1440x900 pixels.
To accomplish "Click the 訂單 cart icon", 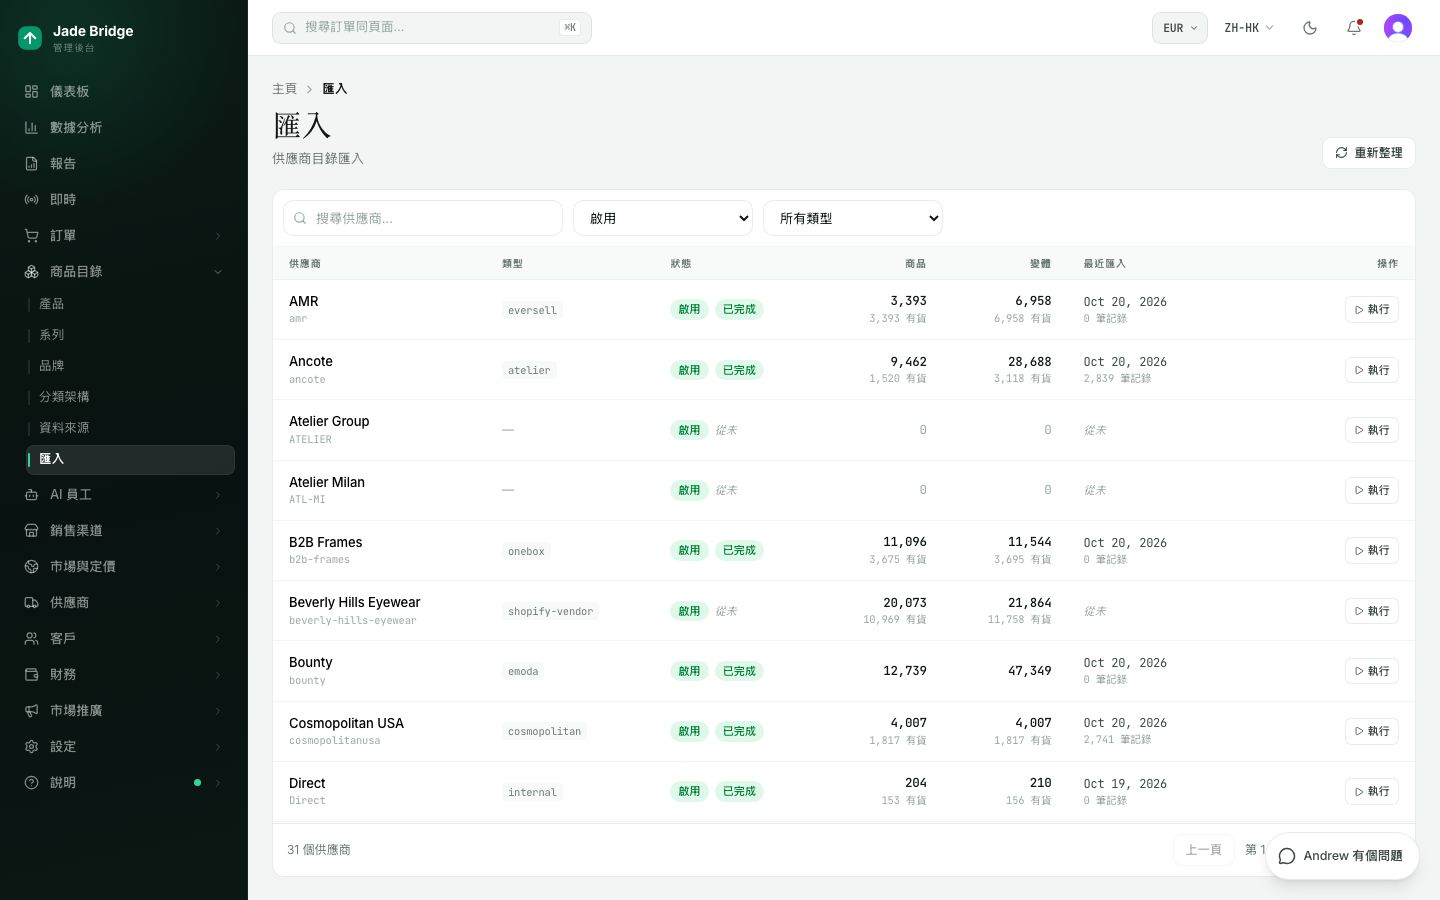I will (31, 235).
